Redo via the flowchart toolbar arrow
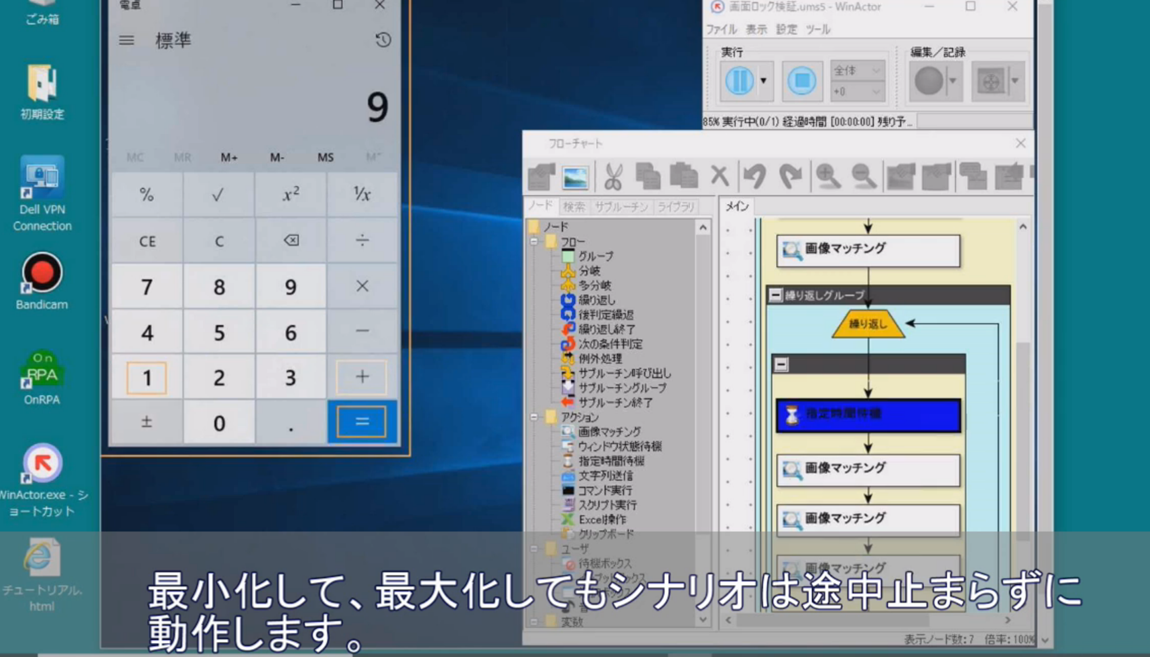The image size is (1150, 657). tap(791, 177)
